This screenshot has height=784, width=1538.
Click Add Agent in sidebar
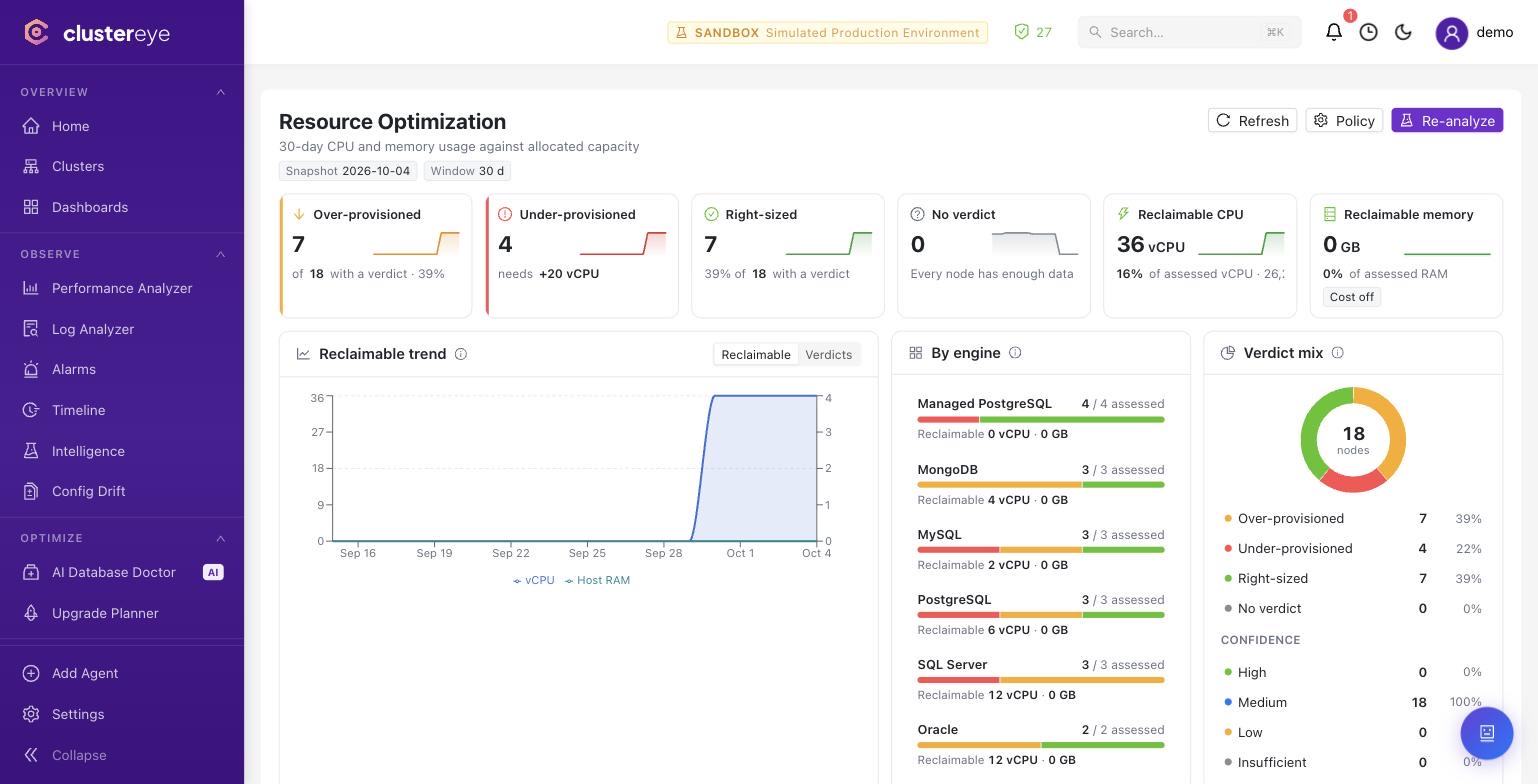[x=122, y=673]
